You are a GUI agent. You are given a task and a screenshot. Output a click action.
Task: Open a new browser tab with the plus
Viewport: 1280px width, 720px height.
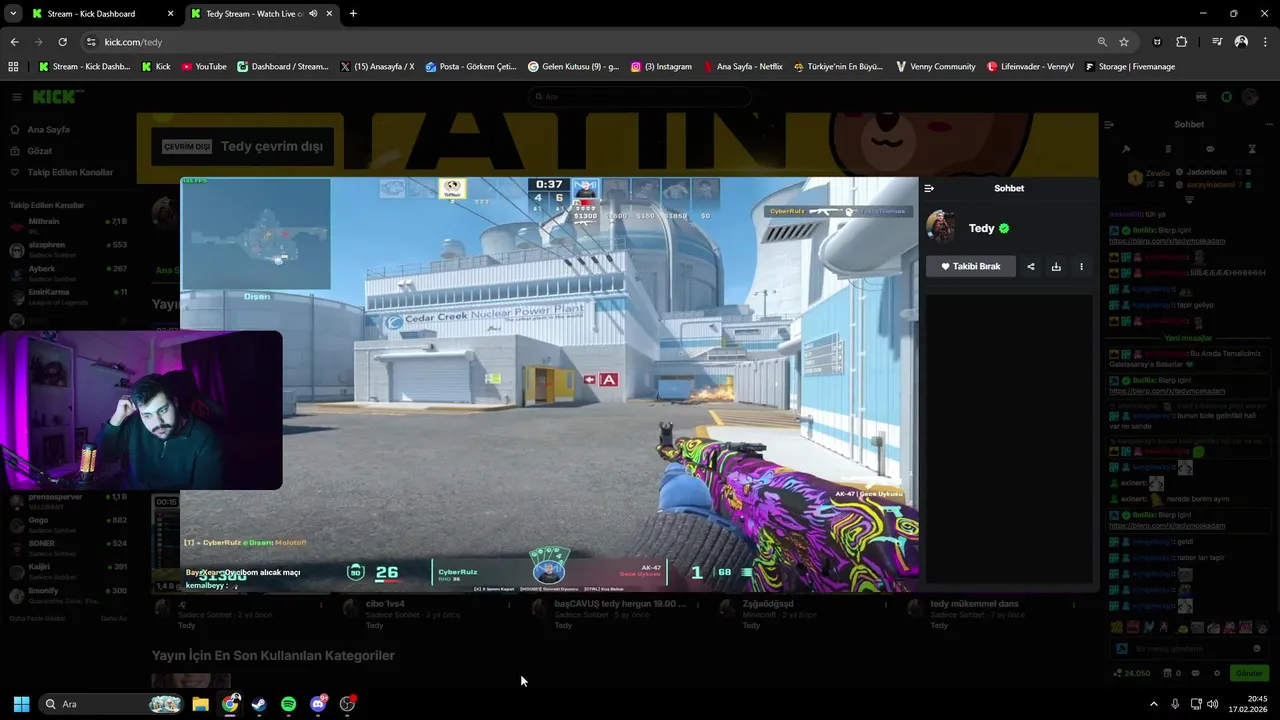pos(353,14)
